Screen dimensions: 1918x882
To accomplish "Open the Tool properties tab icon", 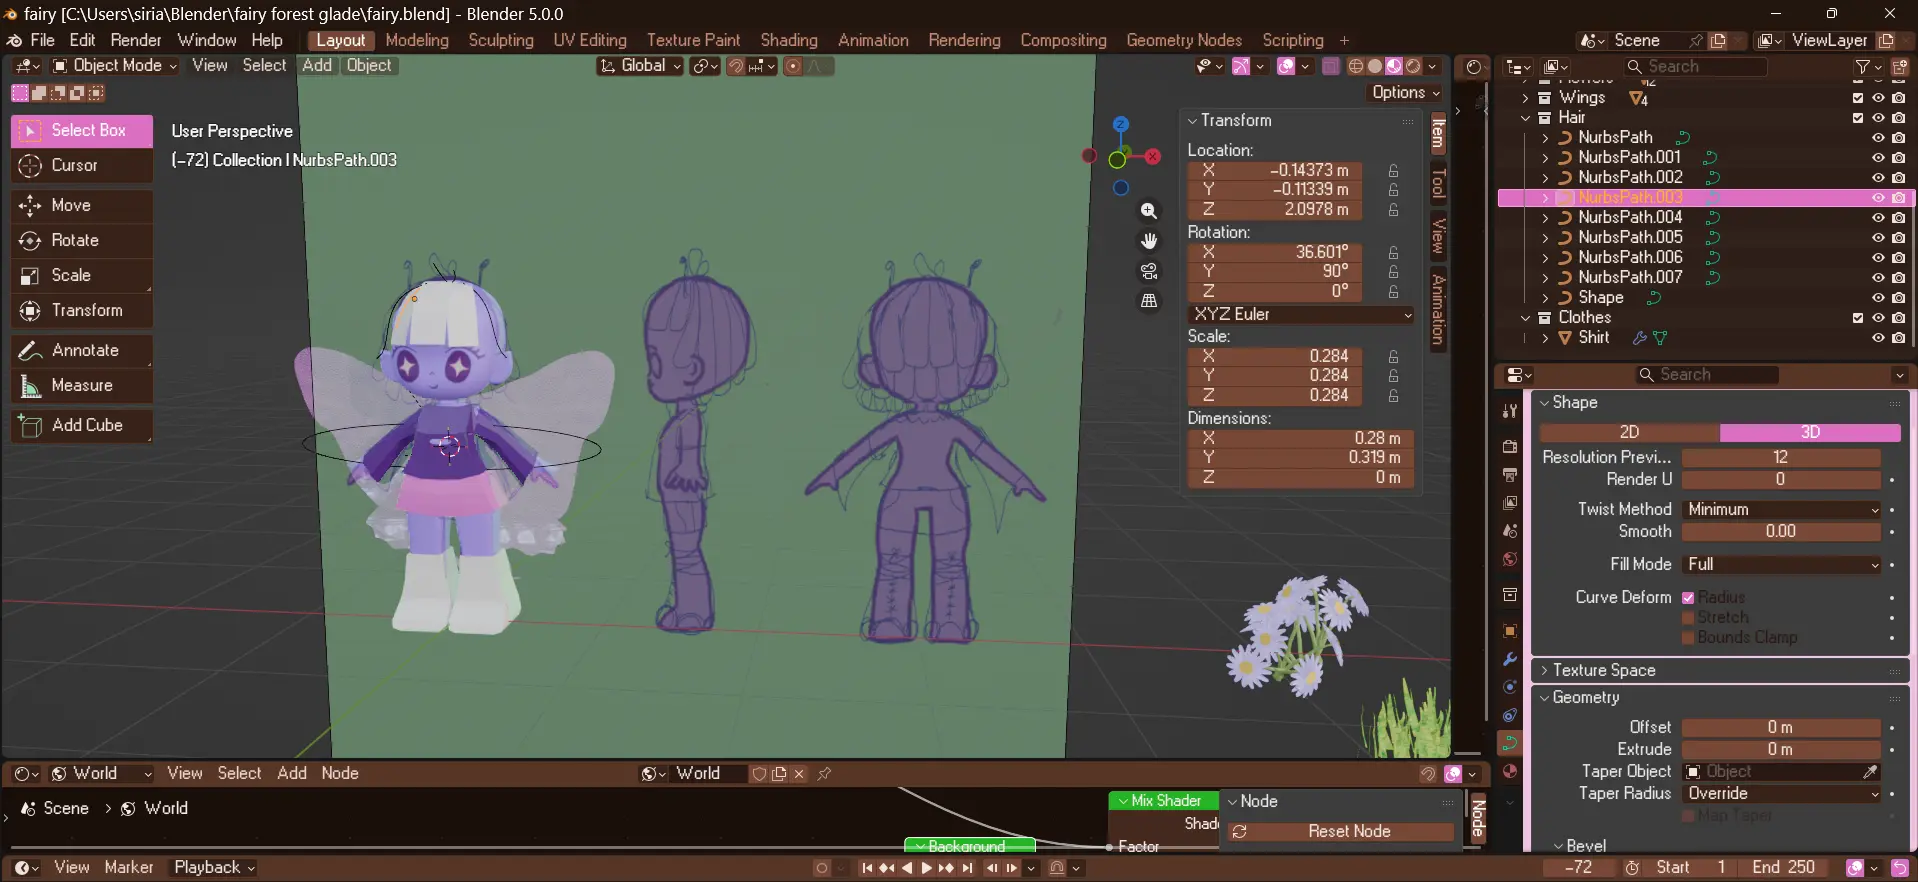I will pos(1510,411).
